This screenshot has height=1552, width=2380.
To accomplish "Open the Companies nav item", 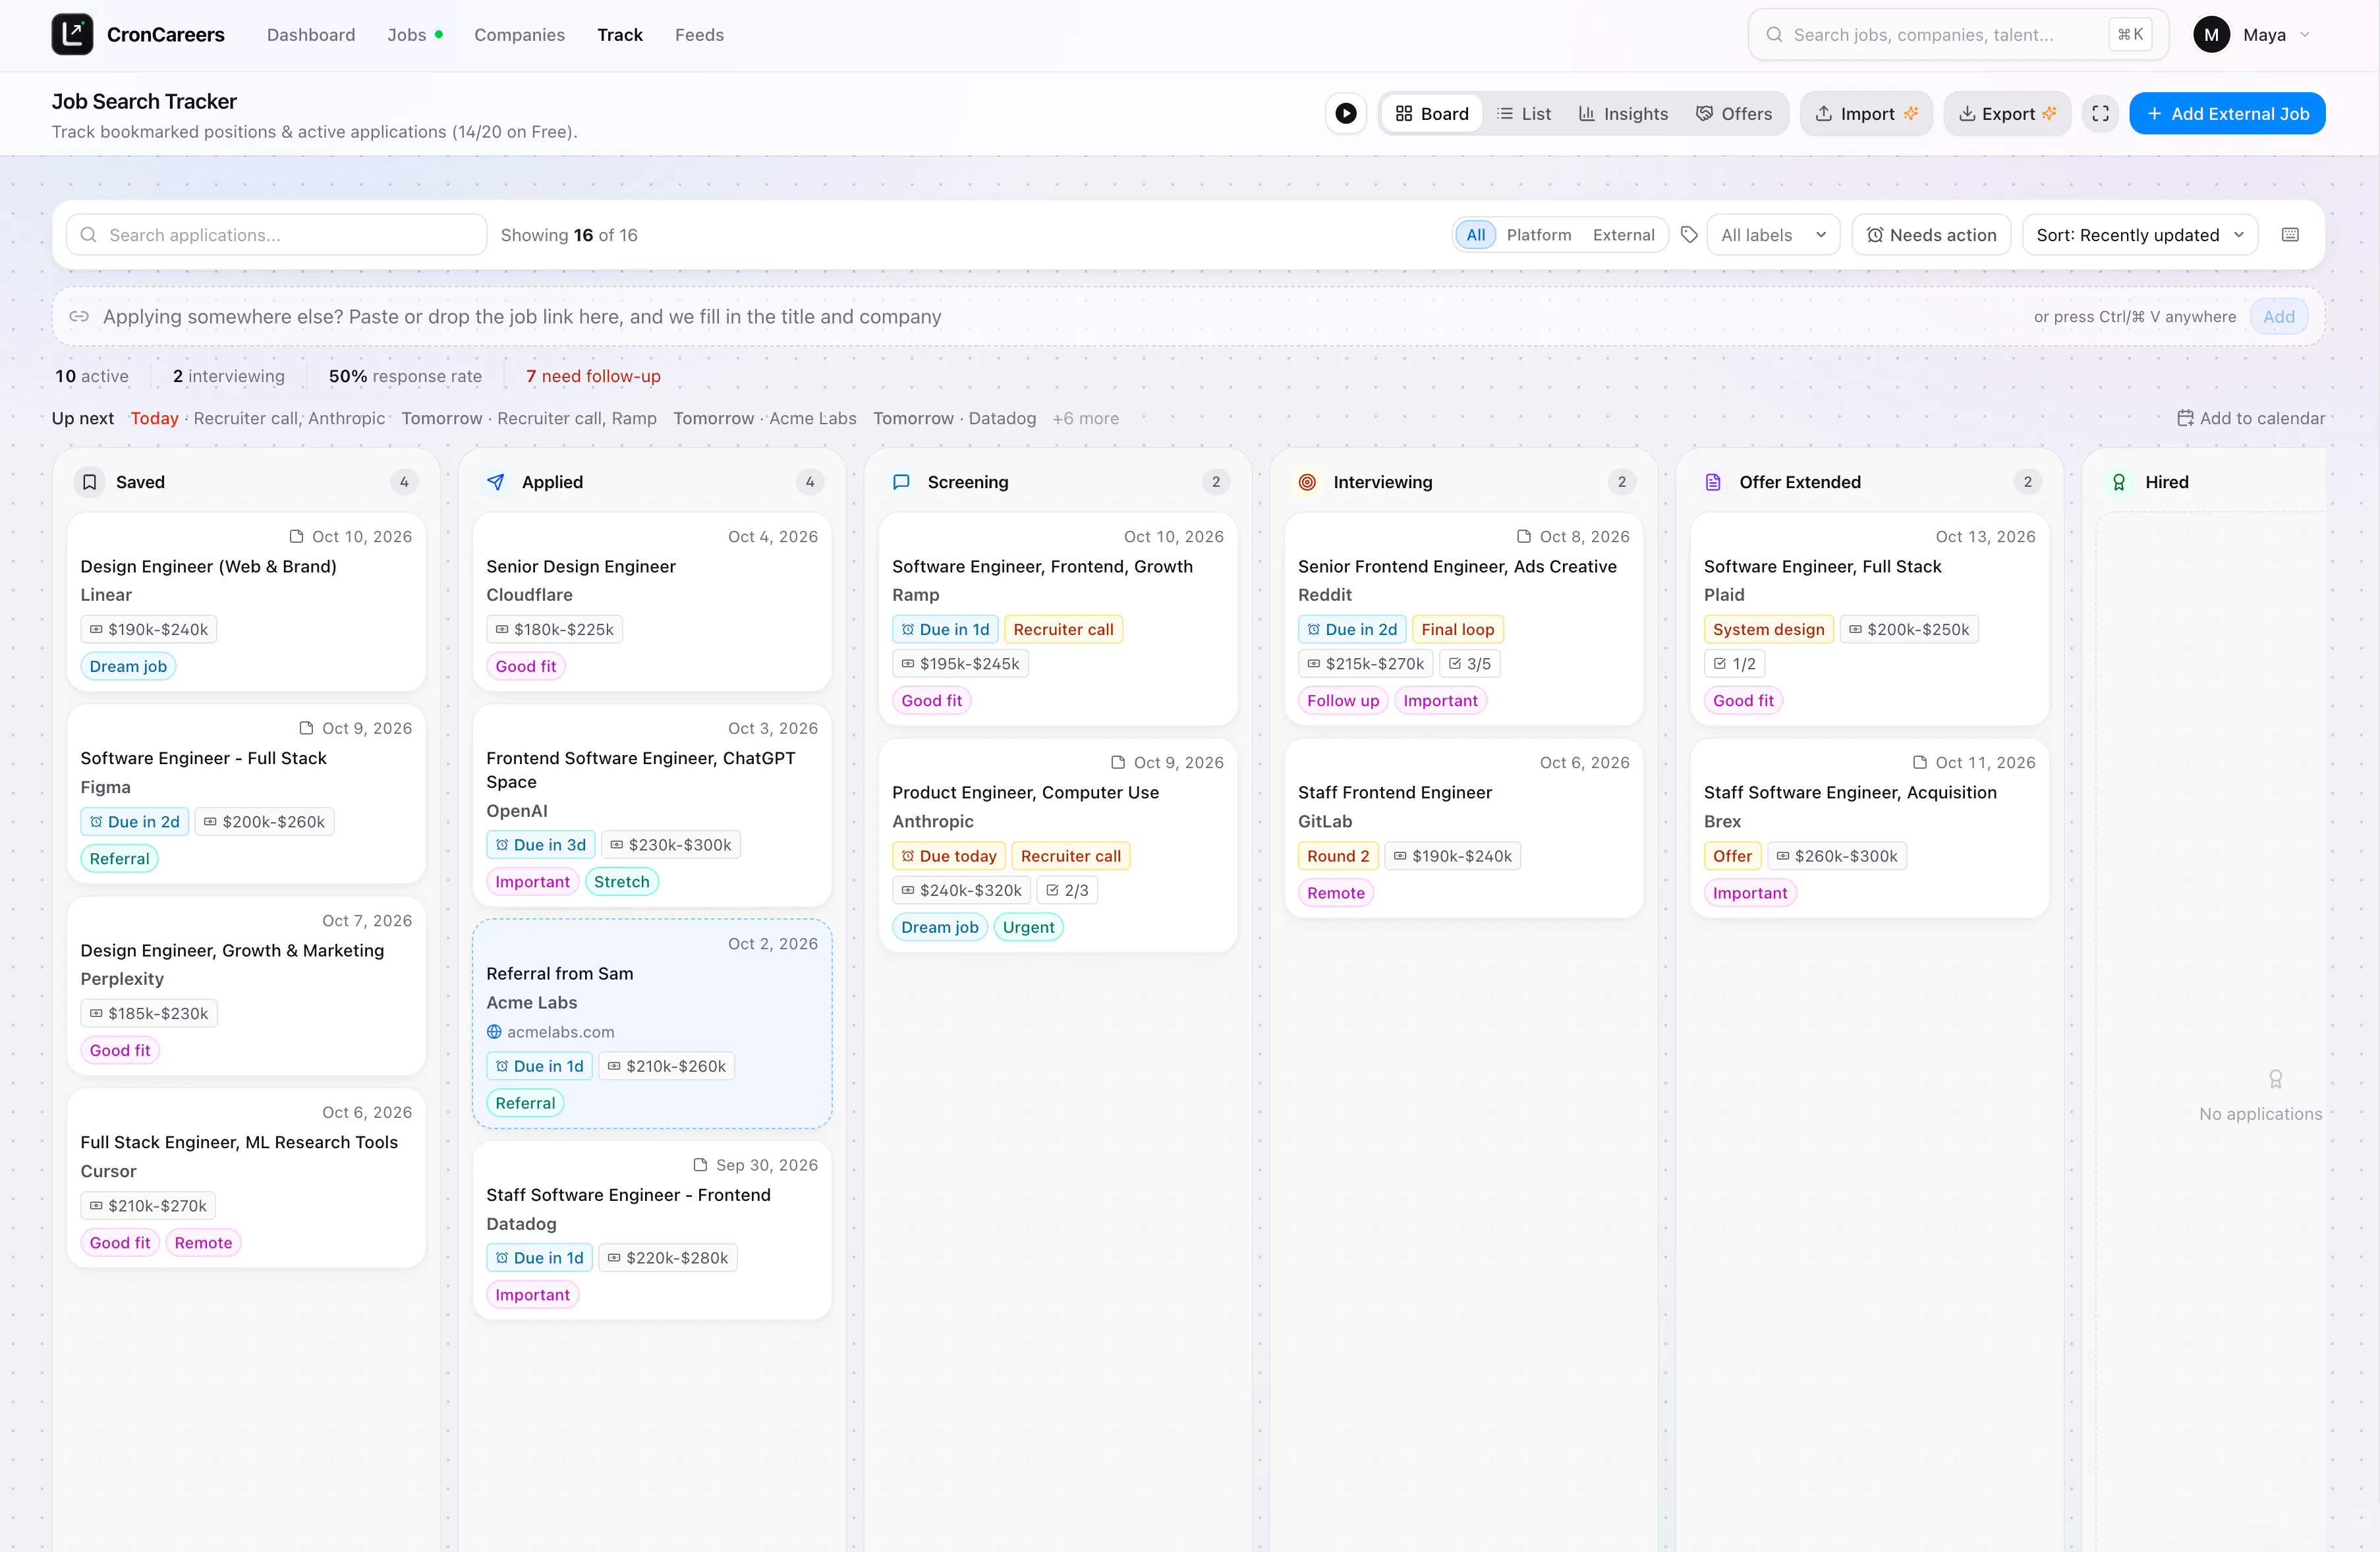I will [519, 35].
